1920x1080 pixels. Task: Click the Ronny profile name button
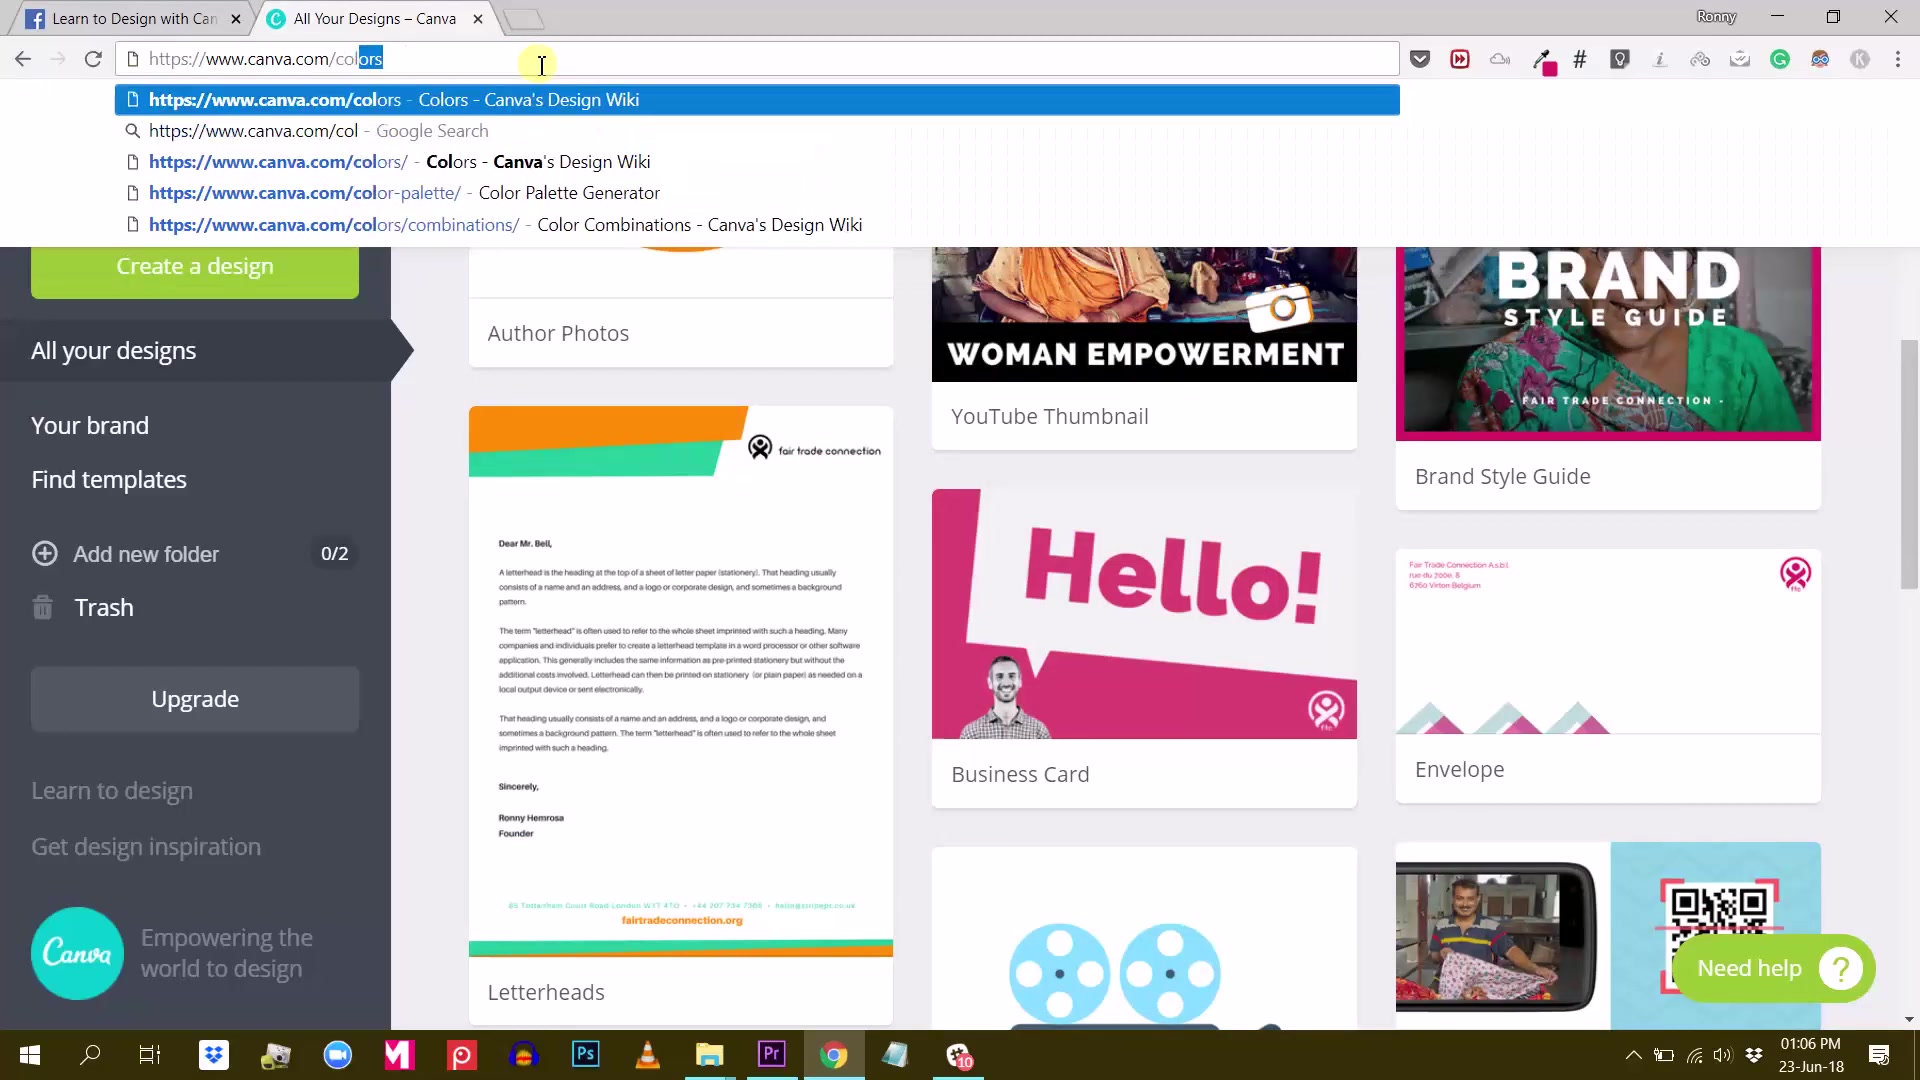click(1716, 17)
